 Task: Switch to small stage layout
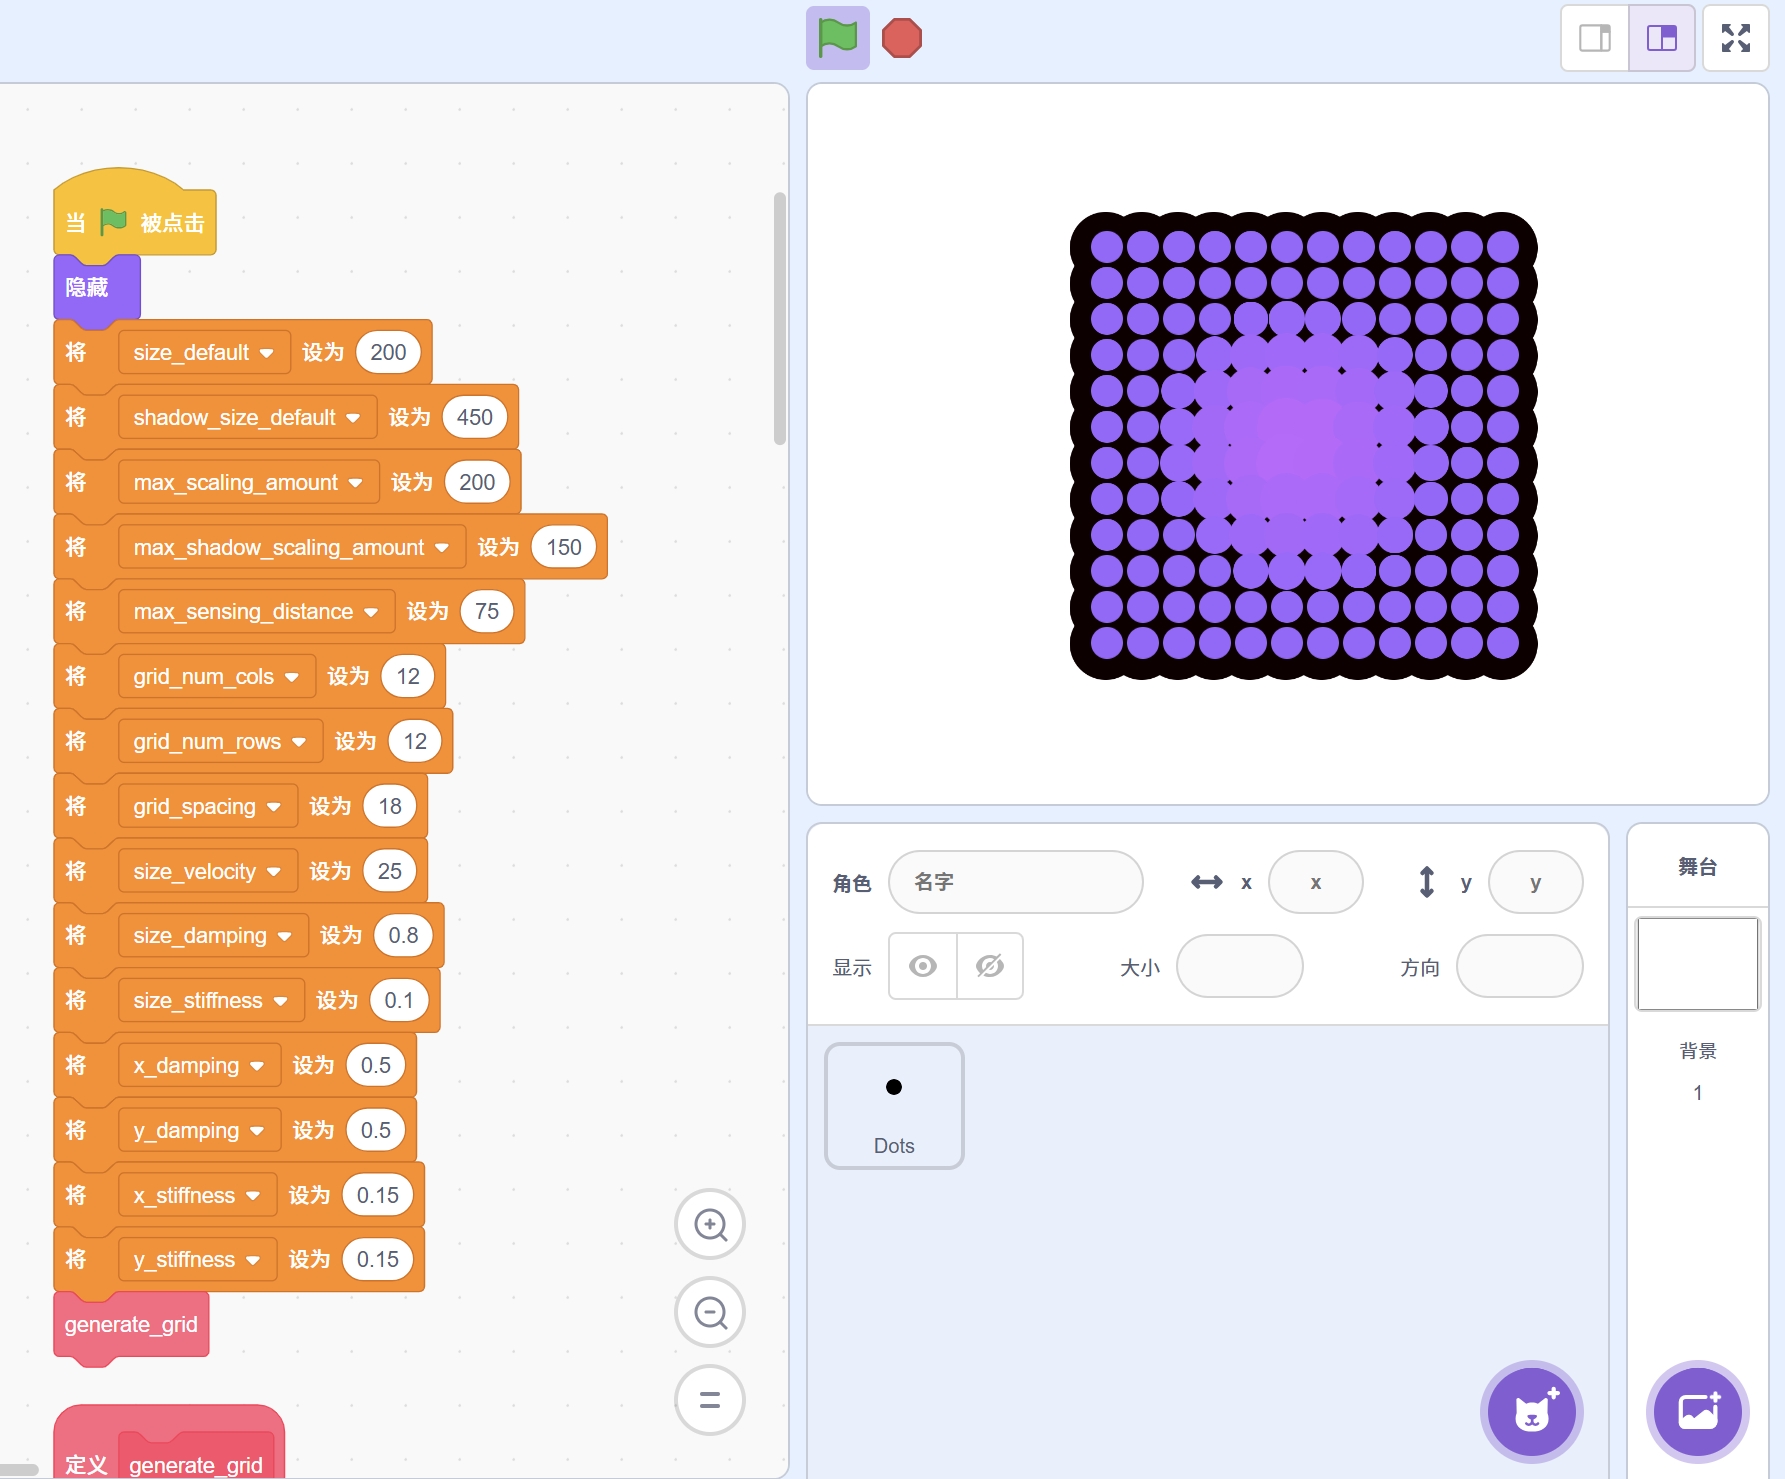(1595, 38)
